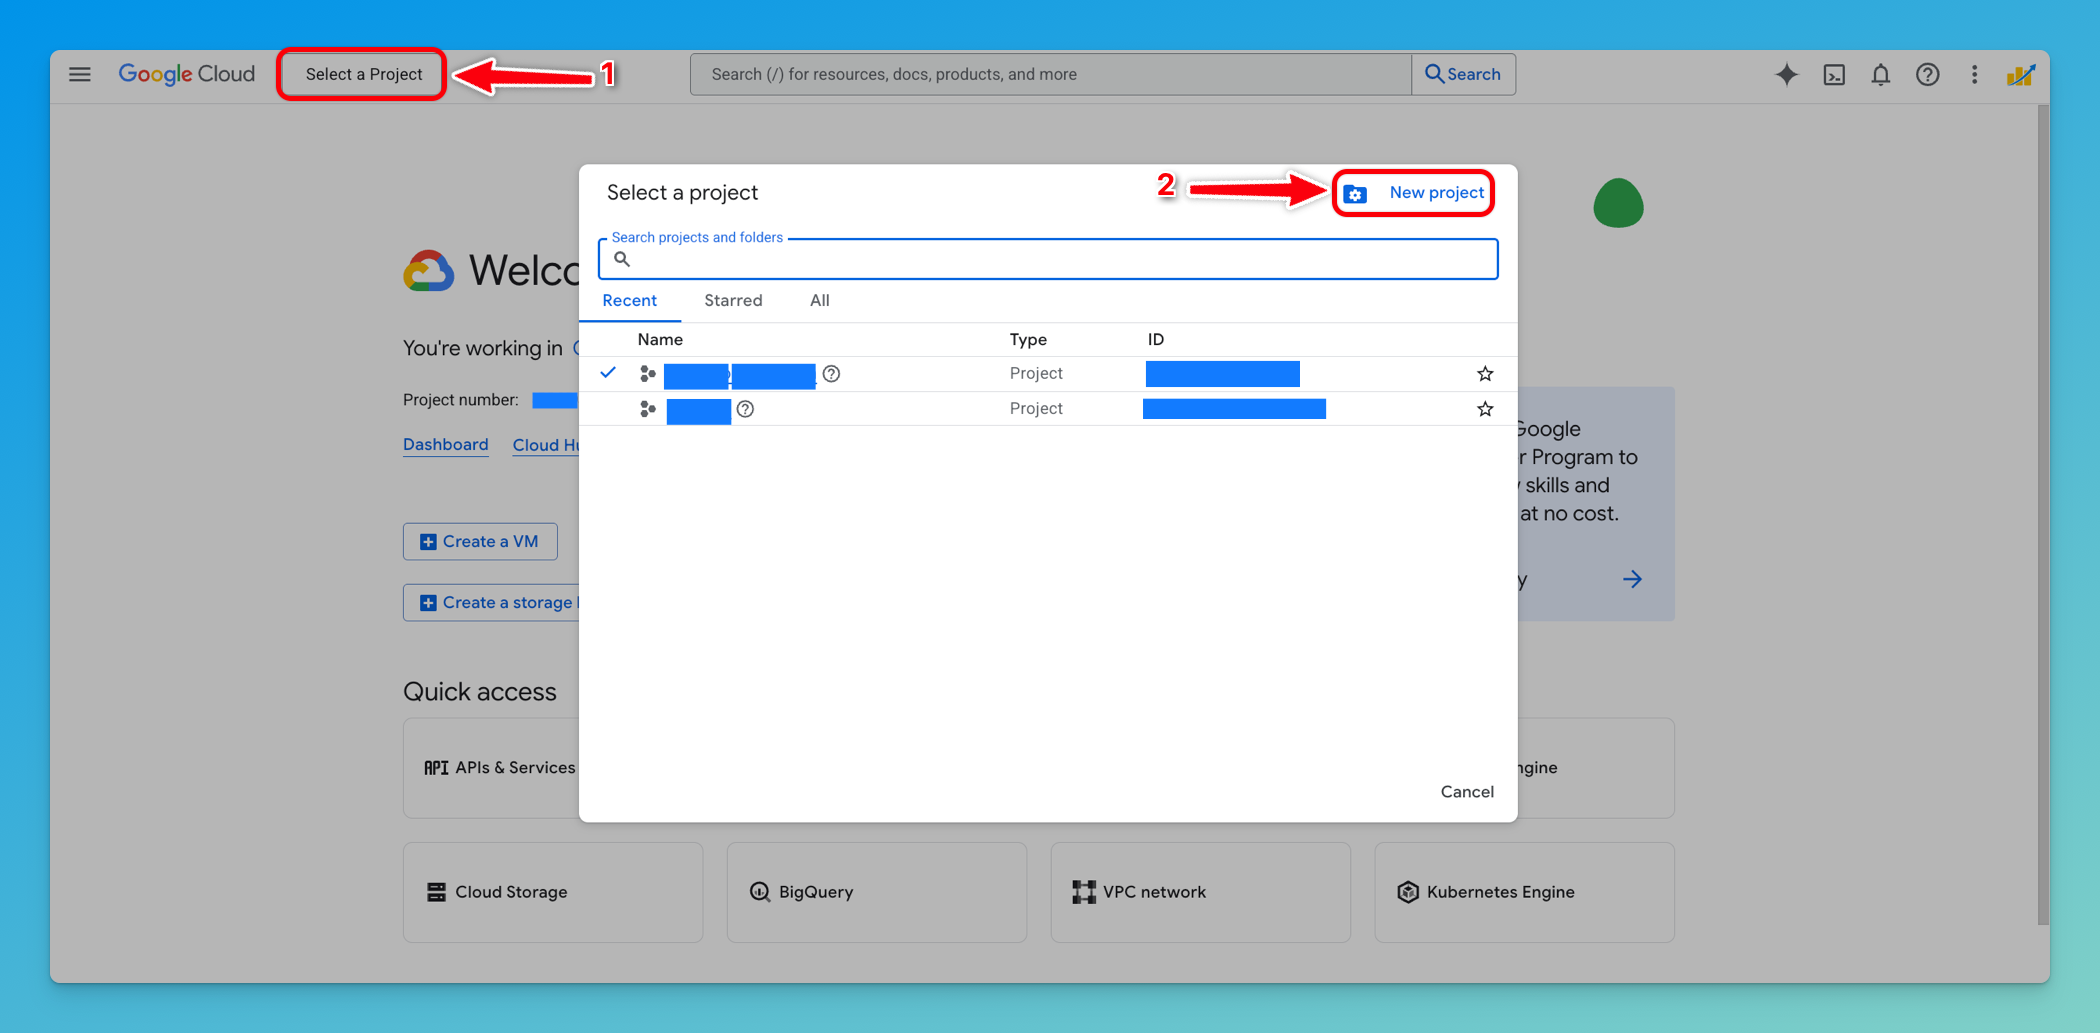Open the Kubernetes Engine quick access card
Image resolution: width=2100 pixels, height=1033 pixels.
pyautogui.click(x=1523, y=891)
